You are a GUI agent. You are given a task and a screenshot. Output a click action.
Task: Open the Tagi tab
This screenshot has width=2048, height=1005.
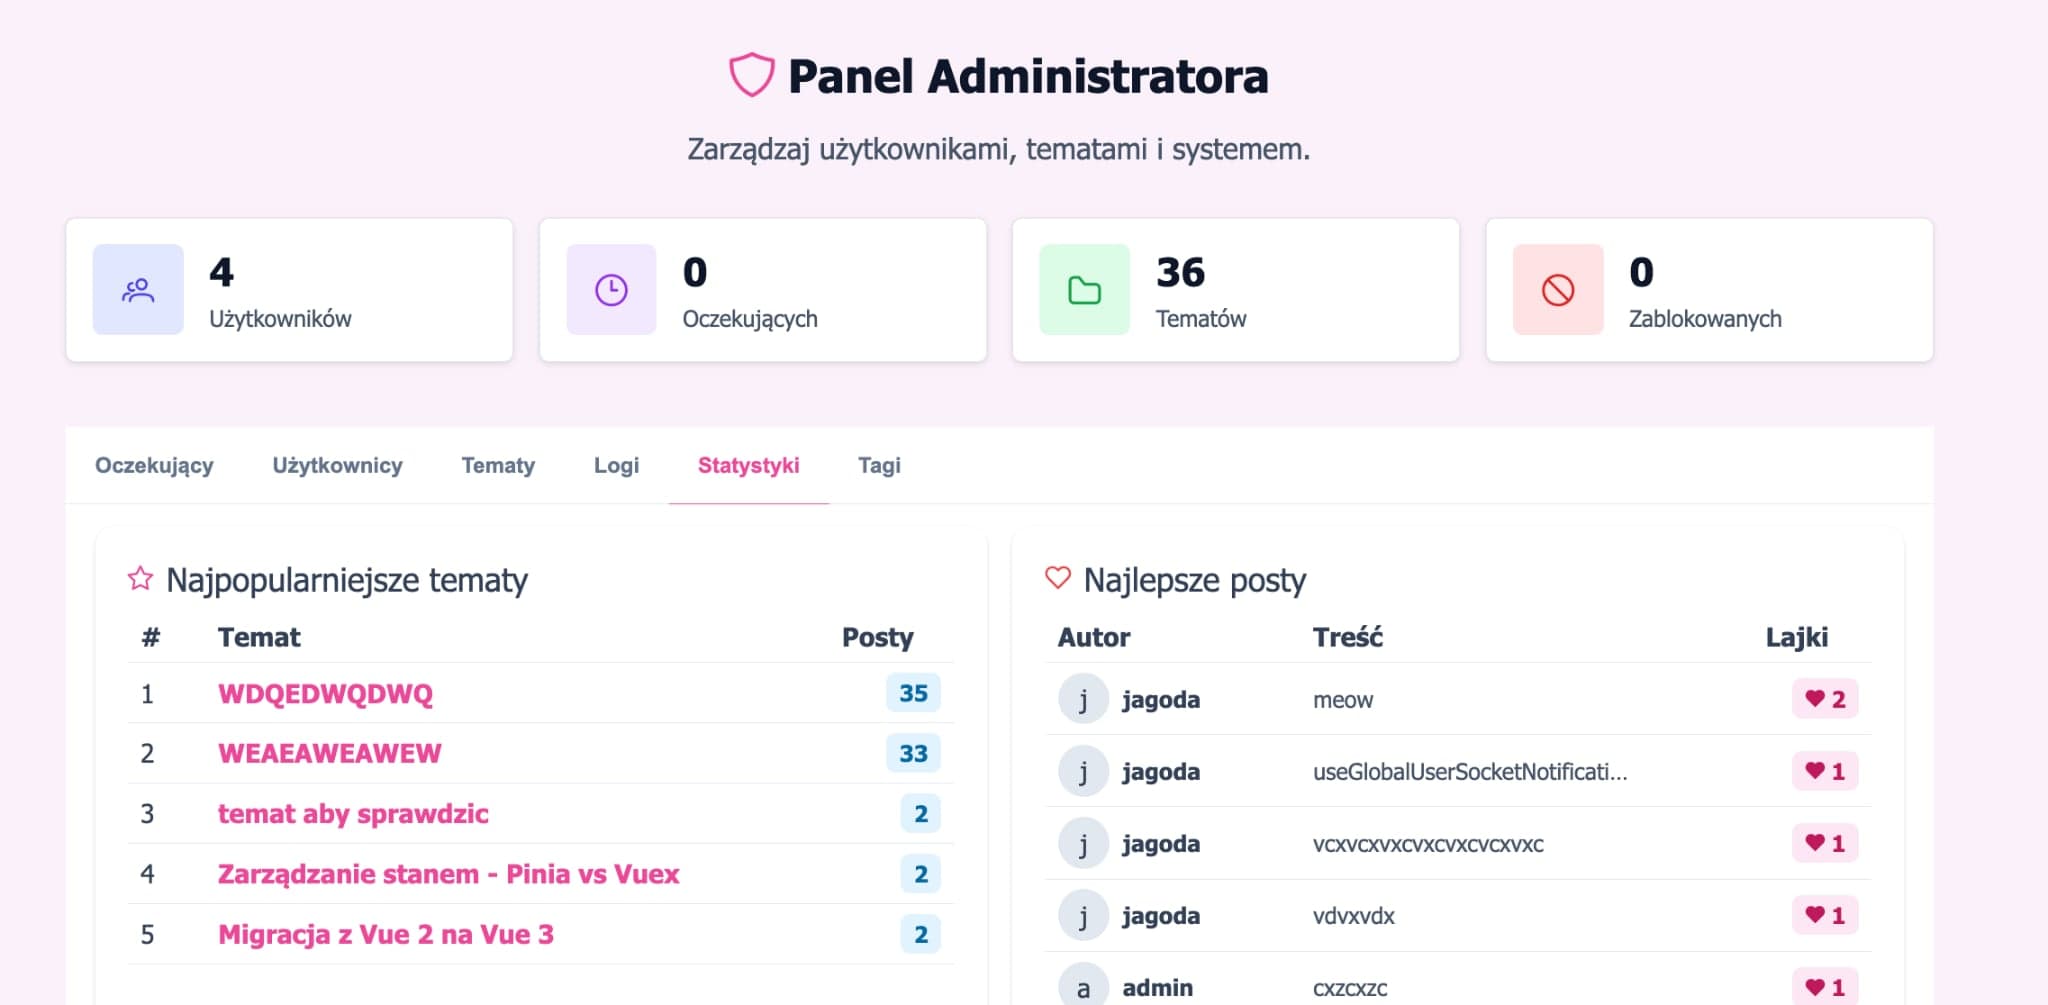[x=879, y=465]
